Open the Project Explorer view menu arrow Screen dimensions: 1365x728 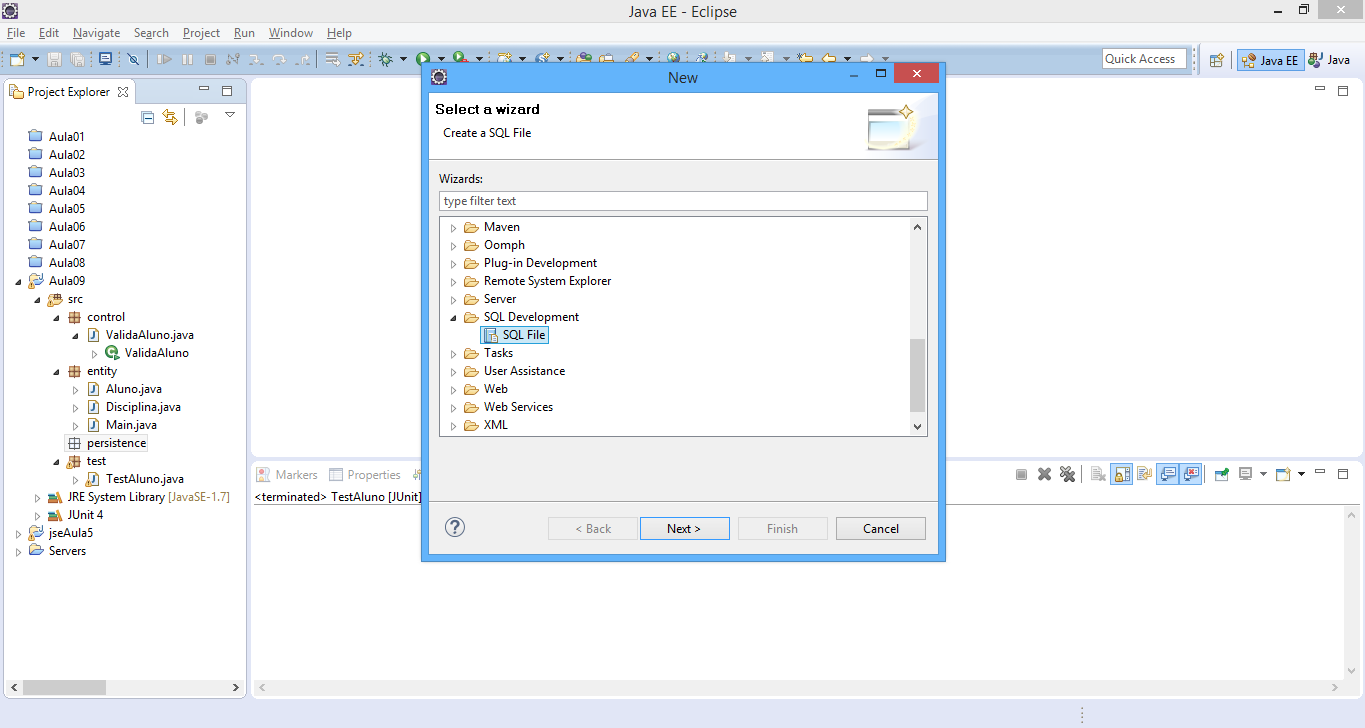click(x=229, y=115)
